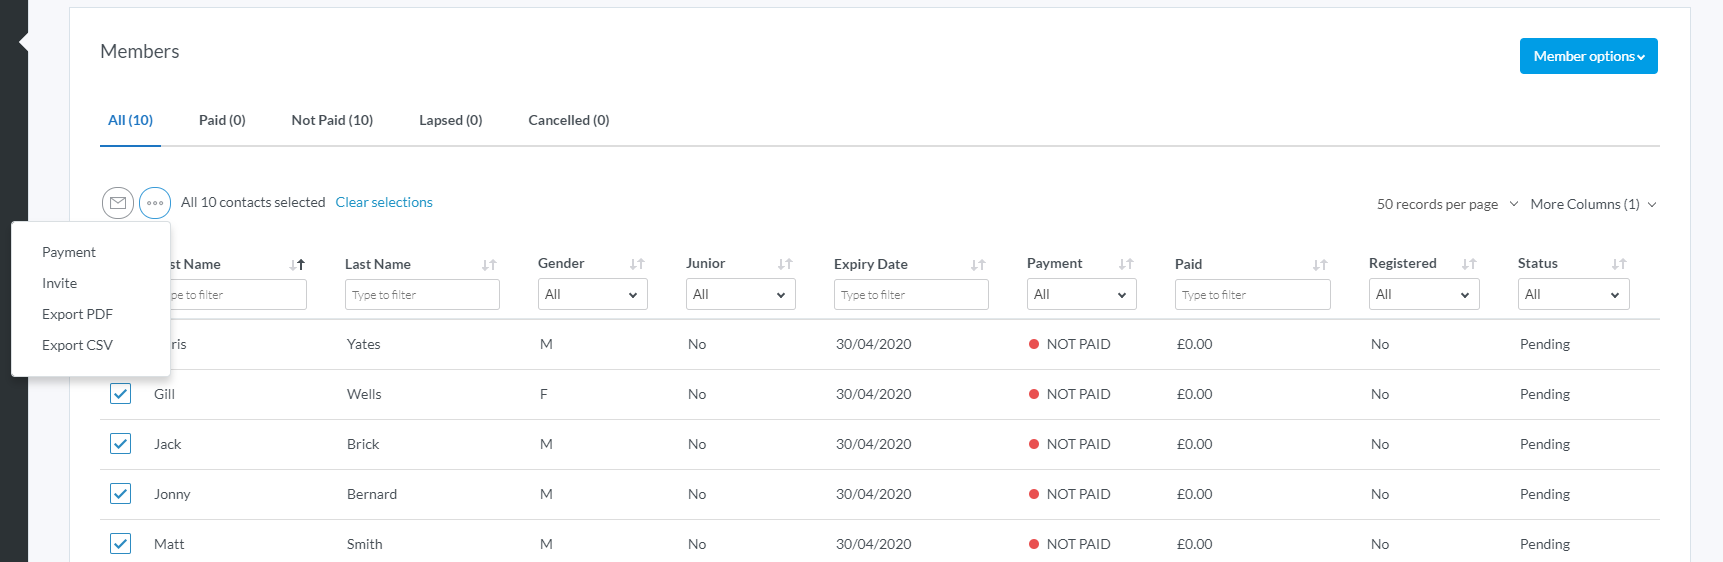This screenshot has height=562, width=1723.
Task: Open the More Columns (1) dropdown
Action: 1593,204
